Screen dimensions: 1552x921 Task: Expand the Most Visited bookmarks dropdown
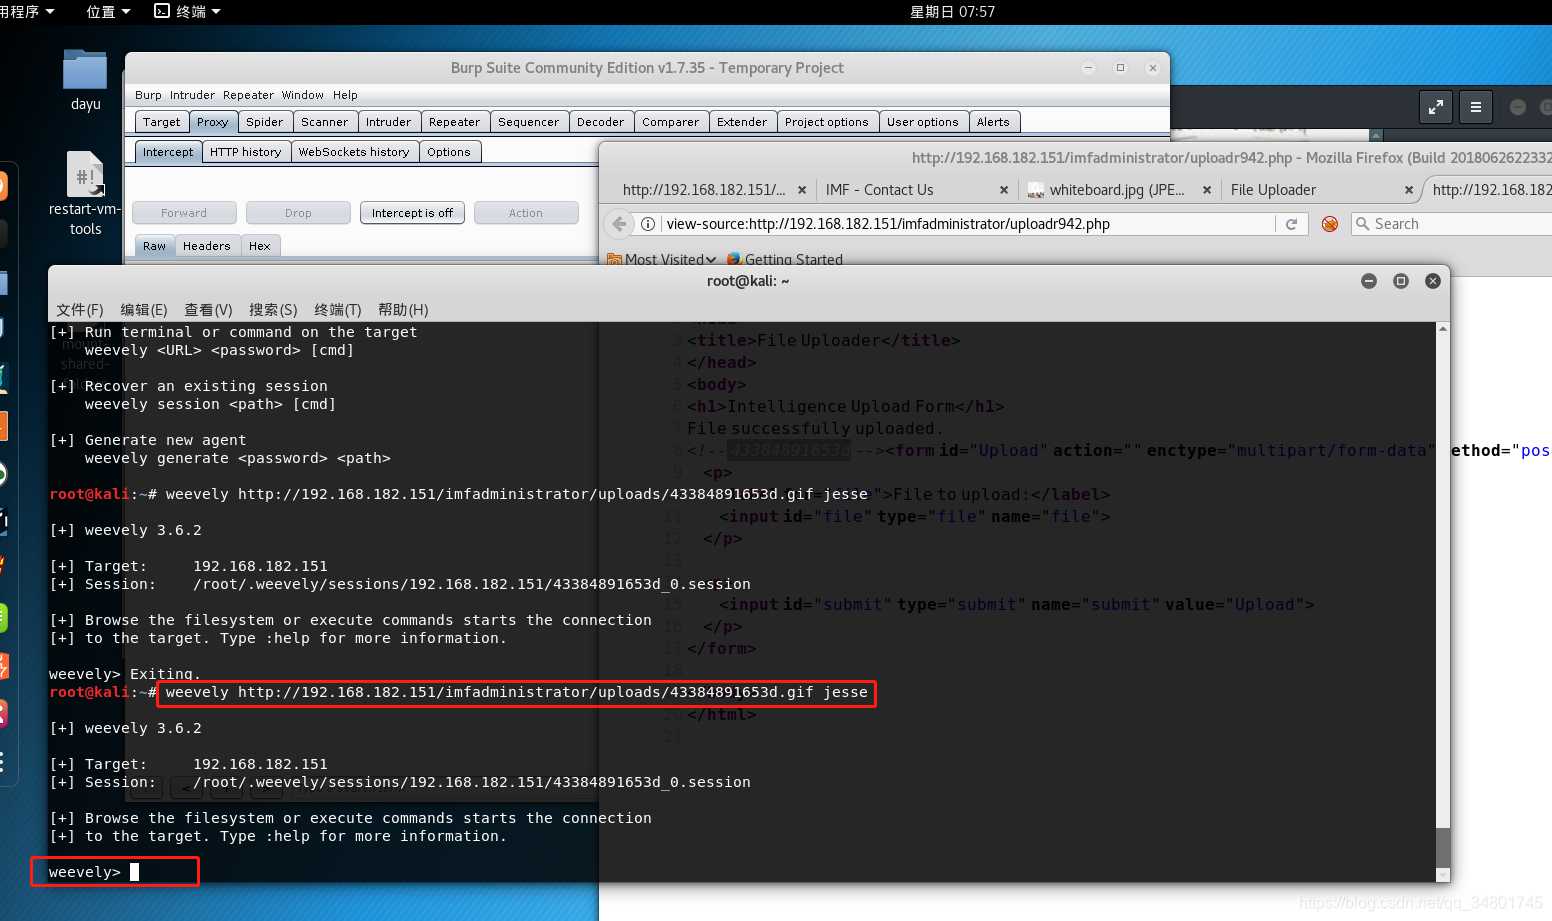coord(662,259)
